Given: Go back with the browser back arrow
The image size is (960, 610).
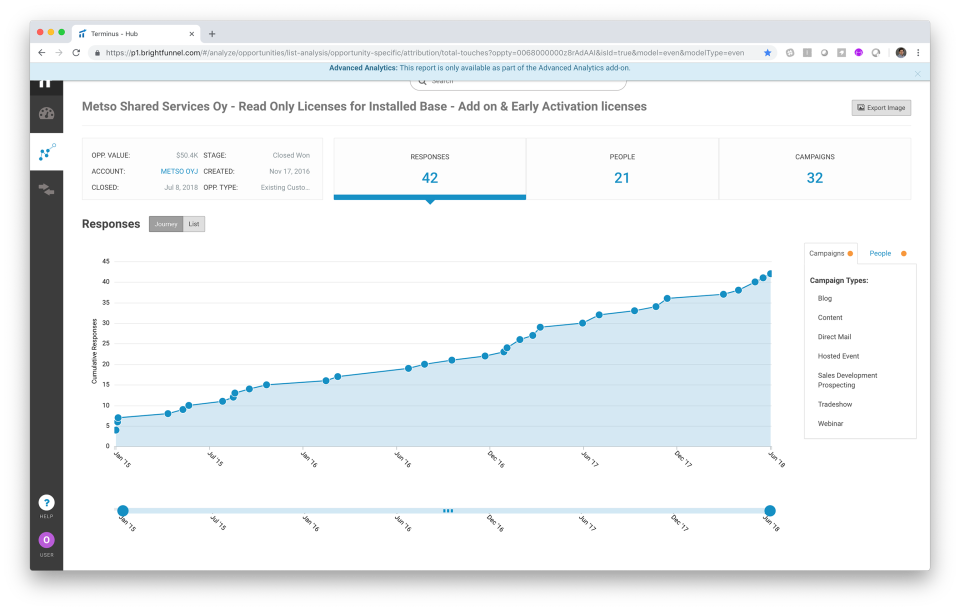Looking at the screenshot, I should click(x=42, y=53).
